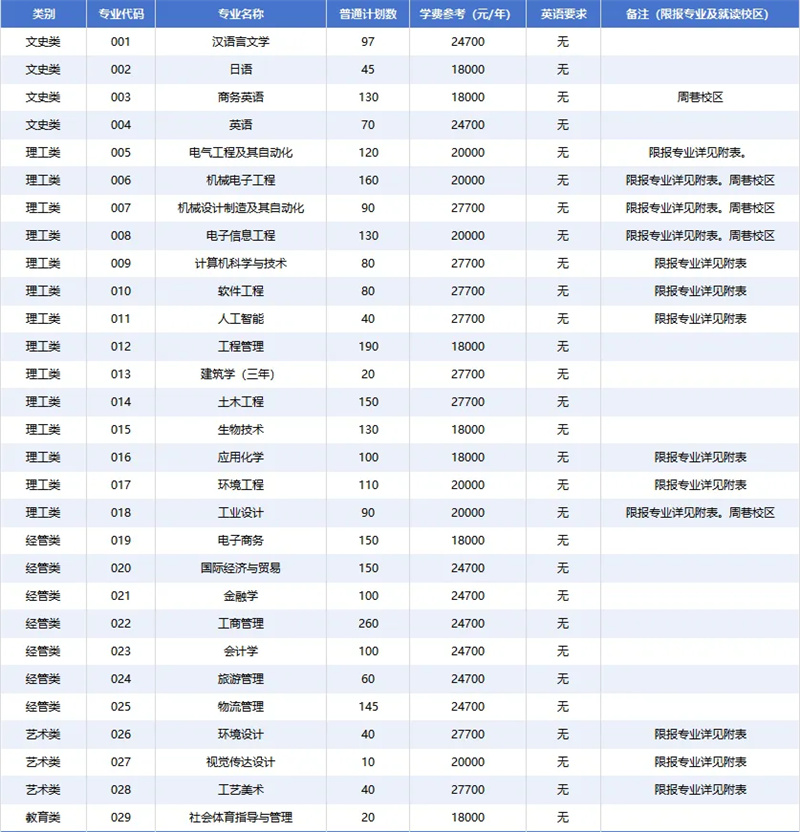Click the 专业名称 column header
This screenshot has width=800, height=832.
(241, 14)
